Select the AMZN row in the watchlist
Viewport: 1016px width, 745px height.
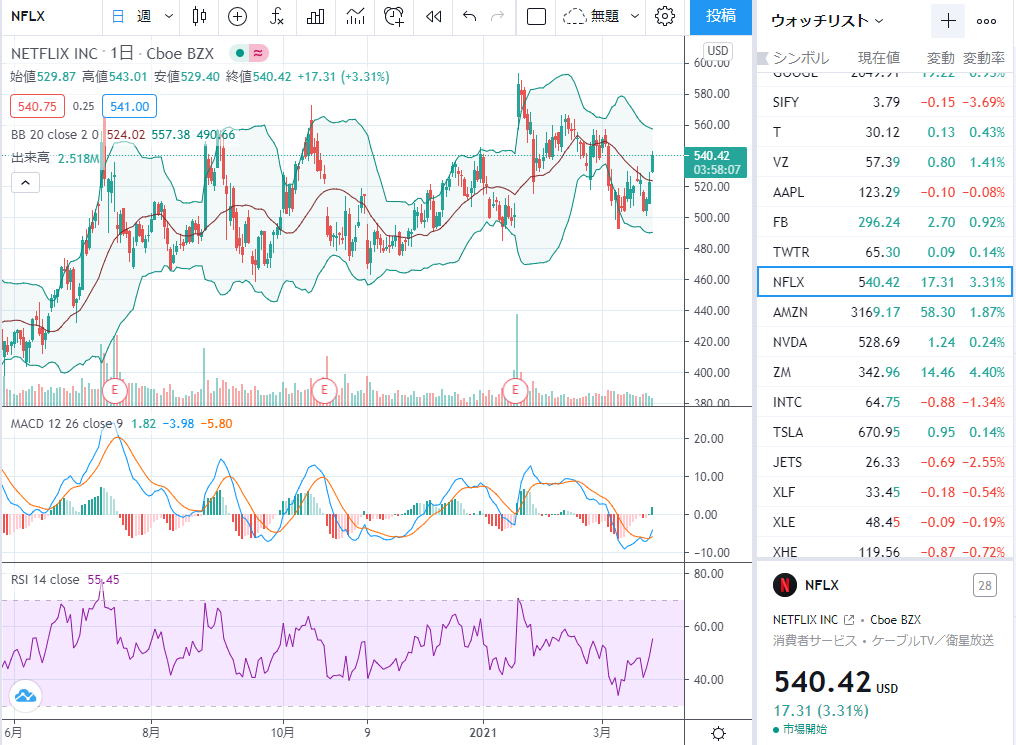(x=885, y=312)
